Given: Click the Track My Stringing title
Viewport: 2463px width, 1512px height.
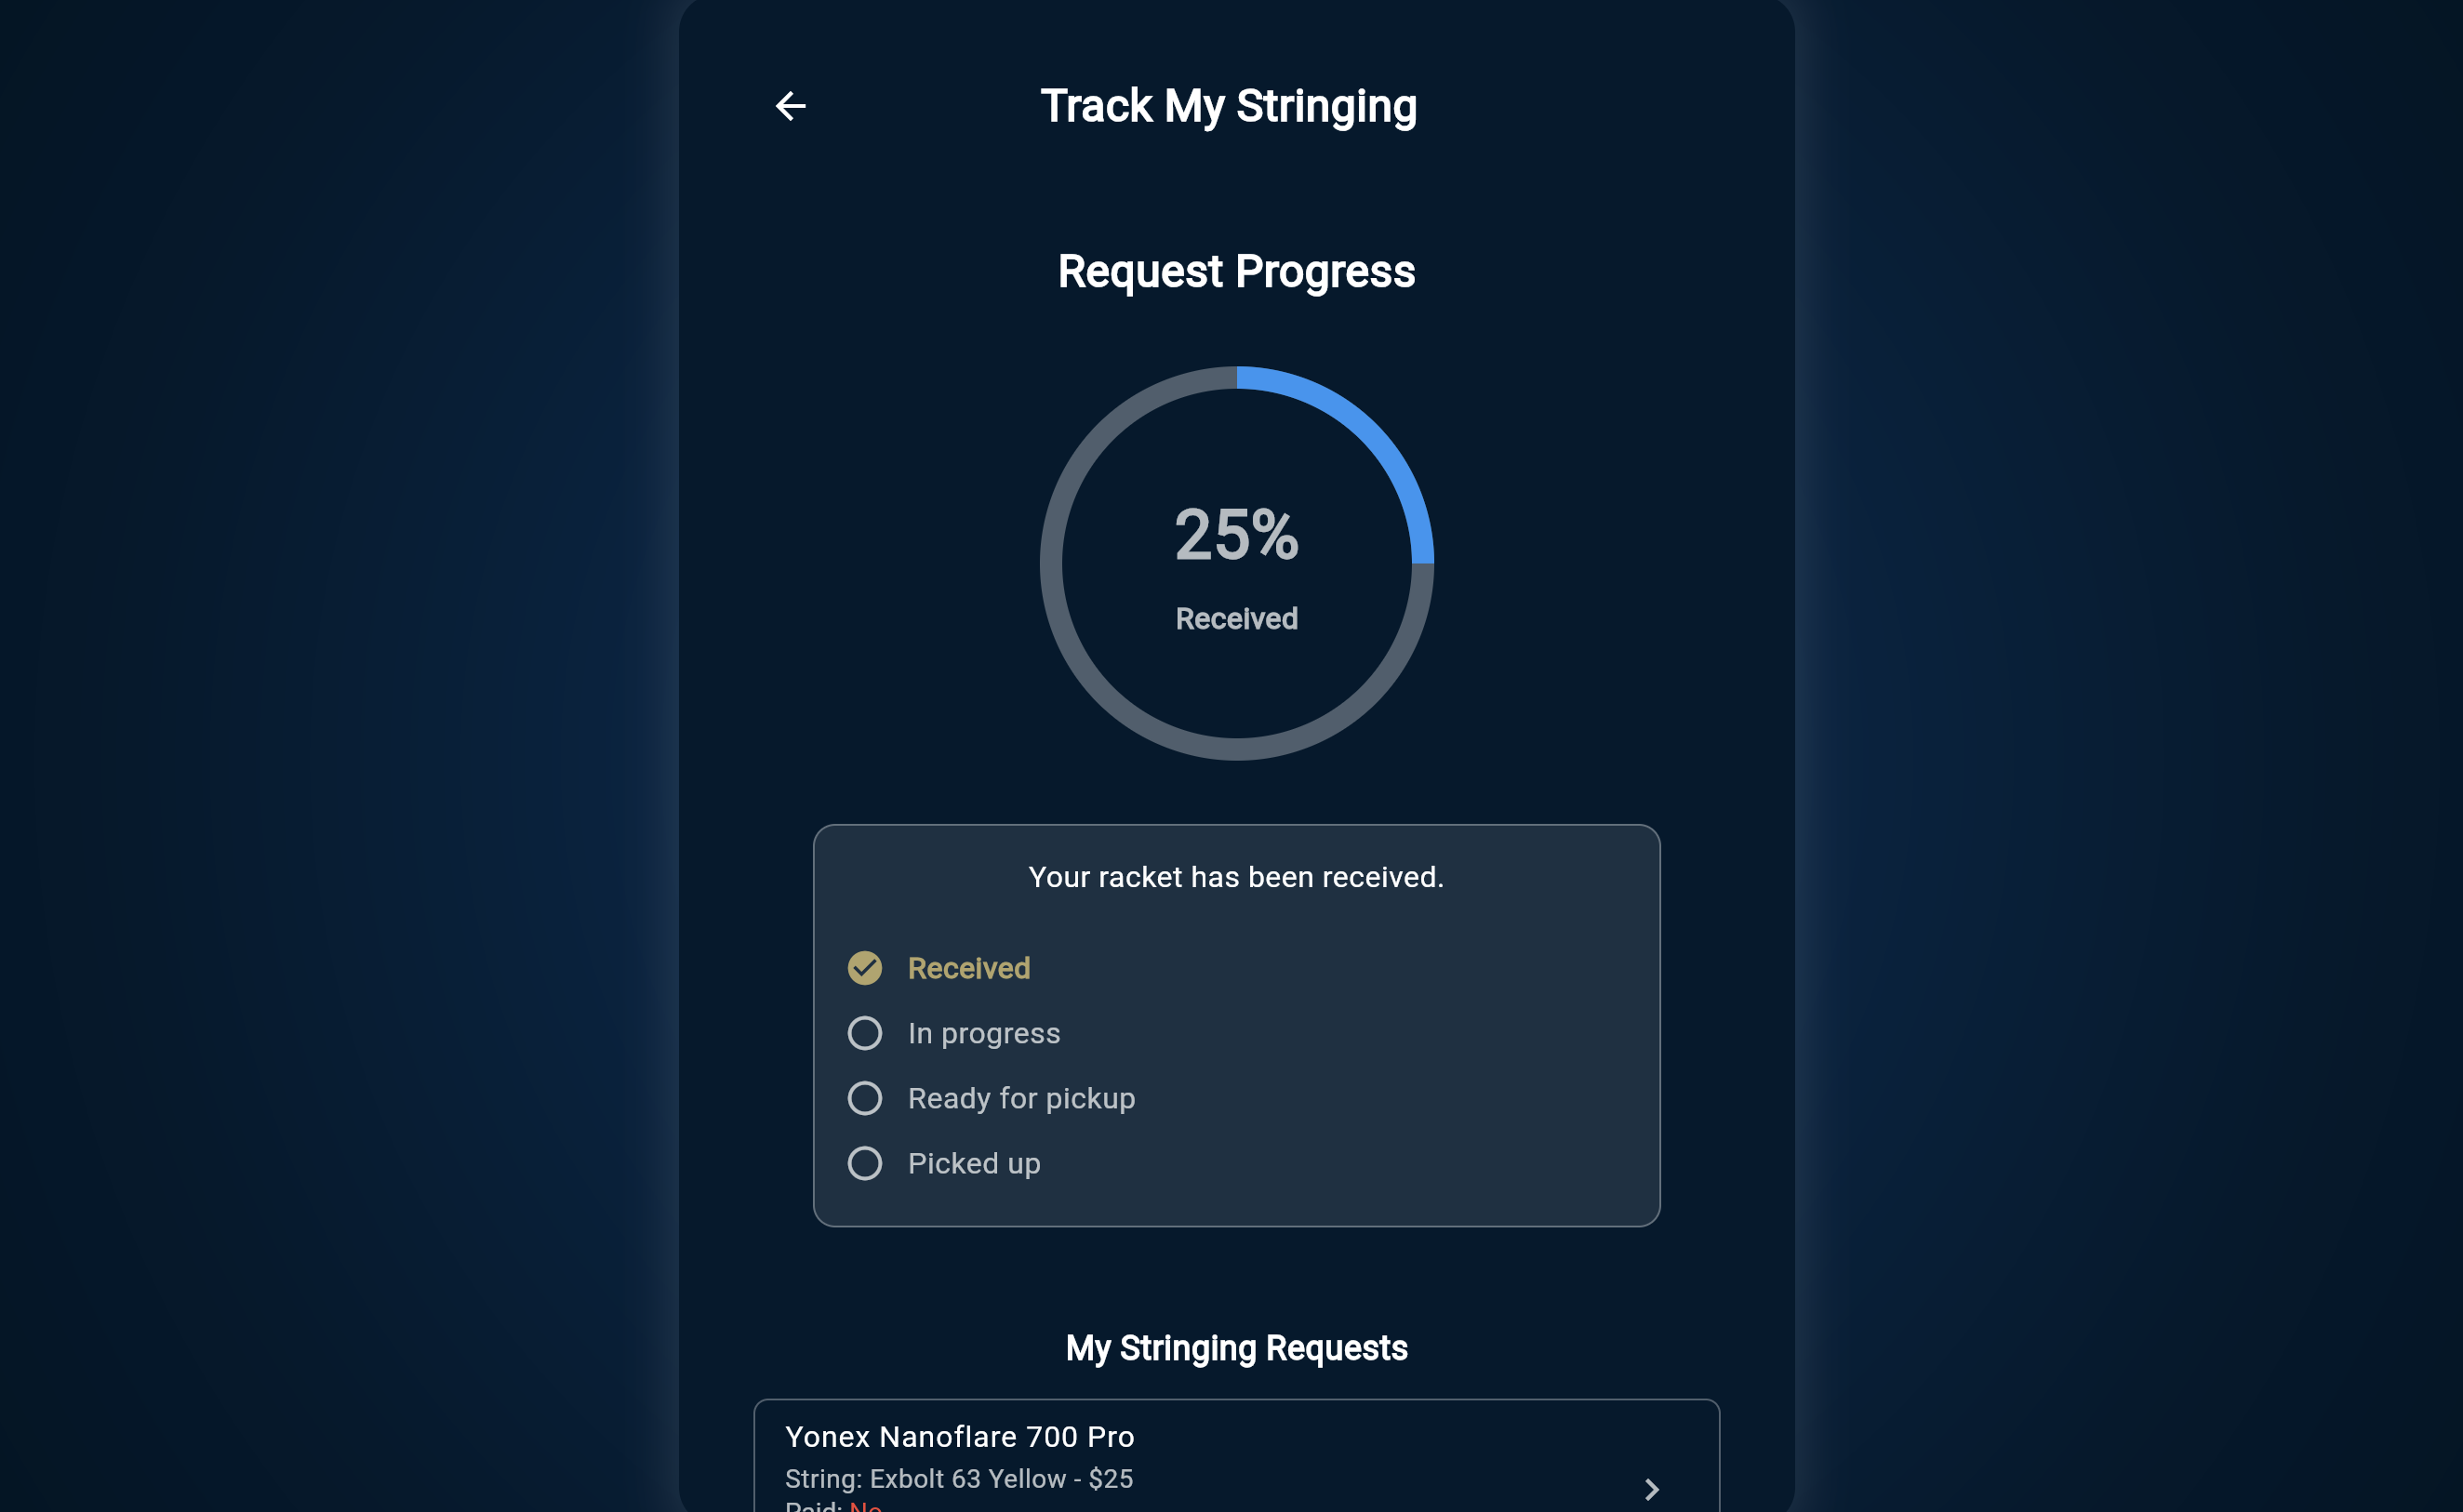Looking at the screenshot, I should coord(1229,105).
